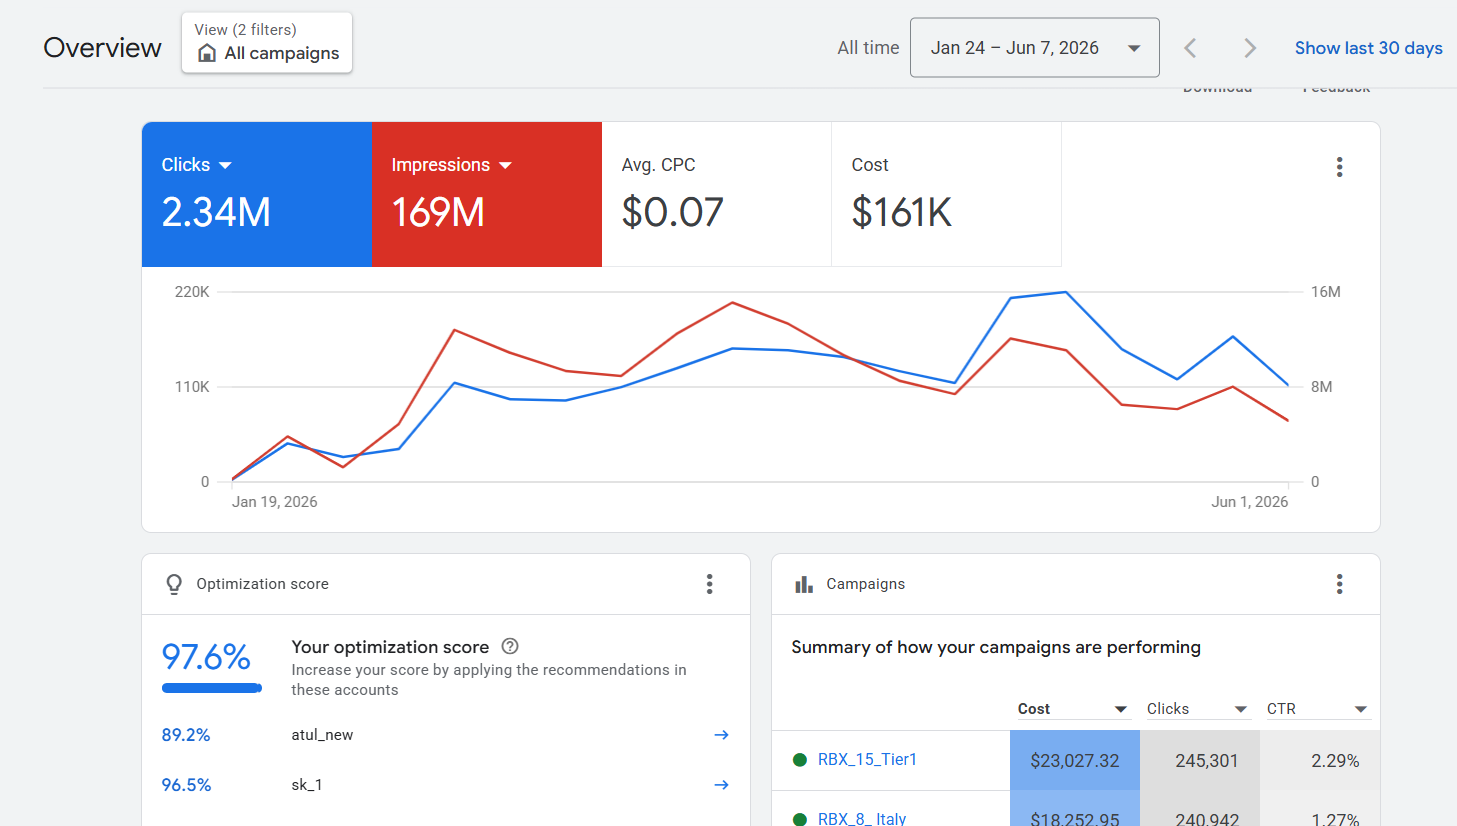
Task: Click the optimization score help icon
Action: (510, 646)
